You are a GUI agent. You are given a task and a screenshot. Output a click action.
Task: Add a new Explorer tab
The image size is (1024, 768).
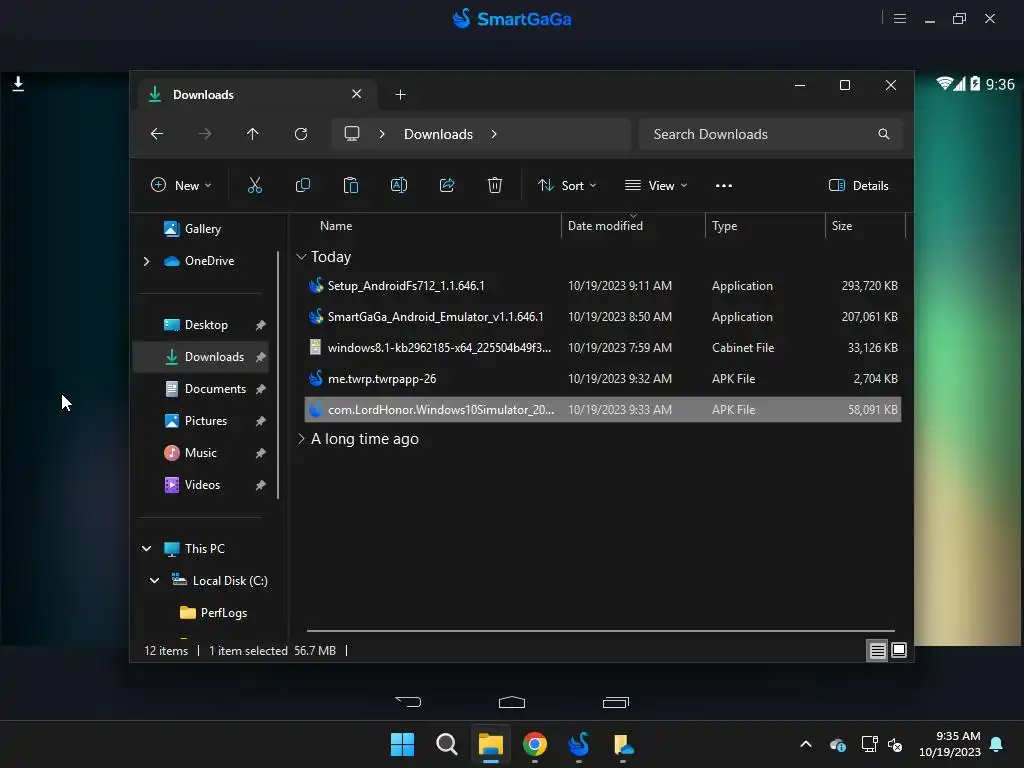[400, 95]
